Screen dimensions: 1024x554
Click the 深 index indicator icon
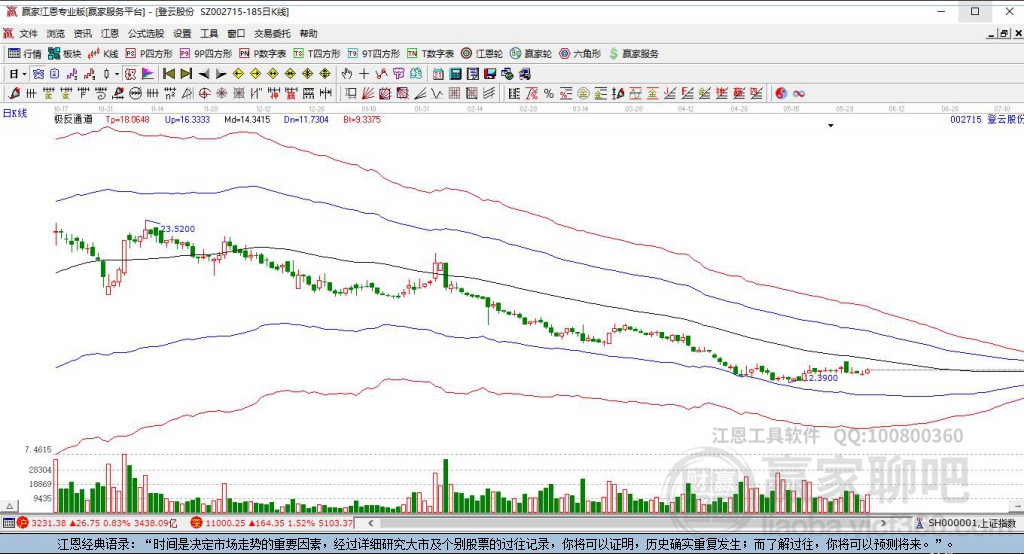click(196, 523)
